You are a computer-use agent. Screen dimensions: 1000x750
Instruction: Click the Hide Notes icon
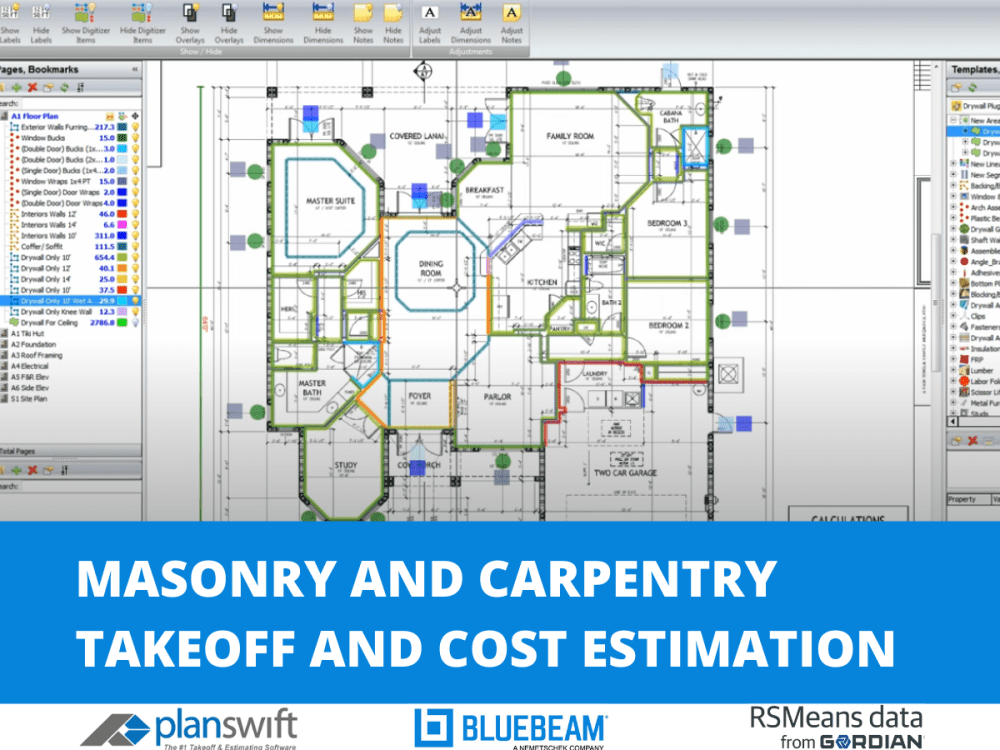(393, 12)
